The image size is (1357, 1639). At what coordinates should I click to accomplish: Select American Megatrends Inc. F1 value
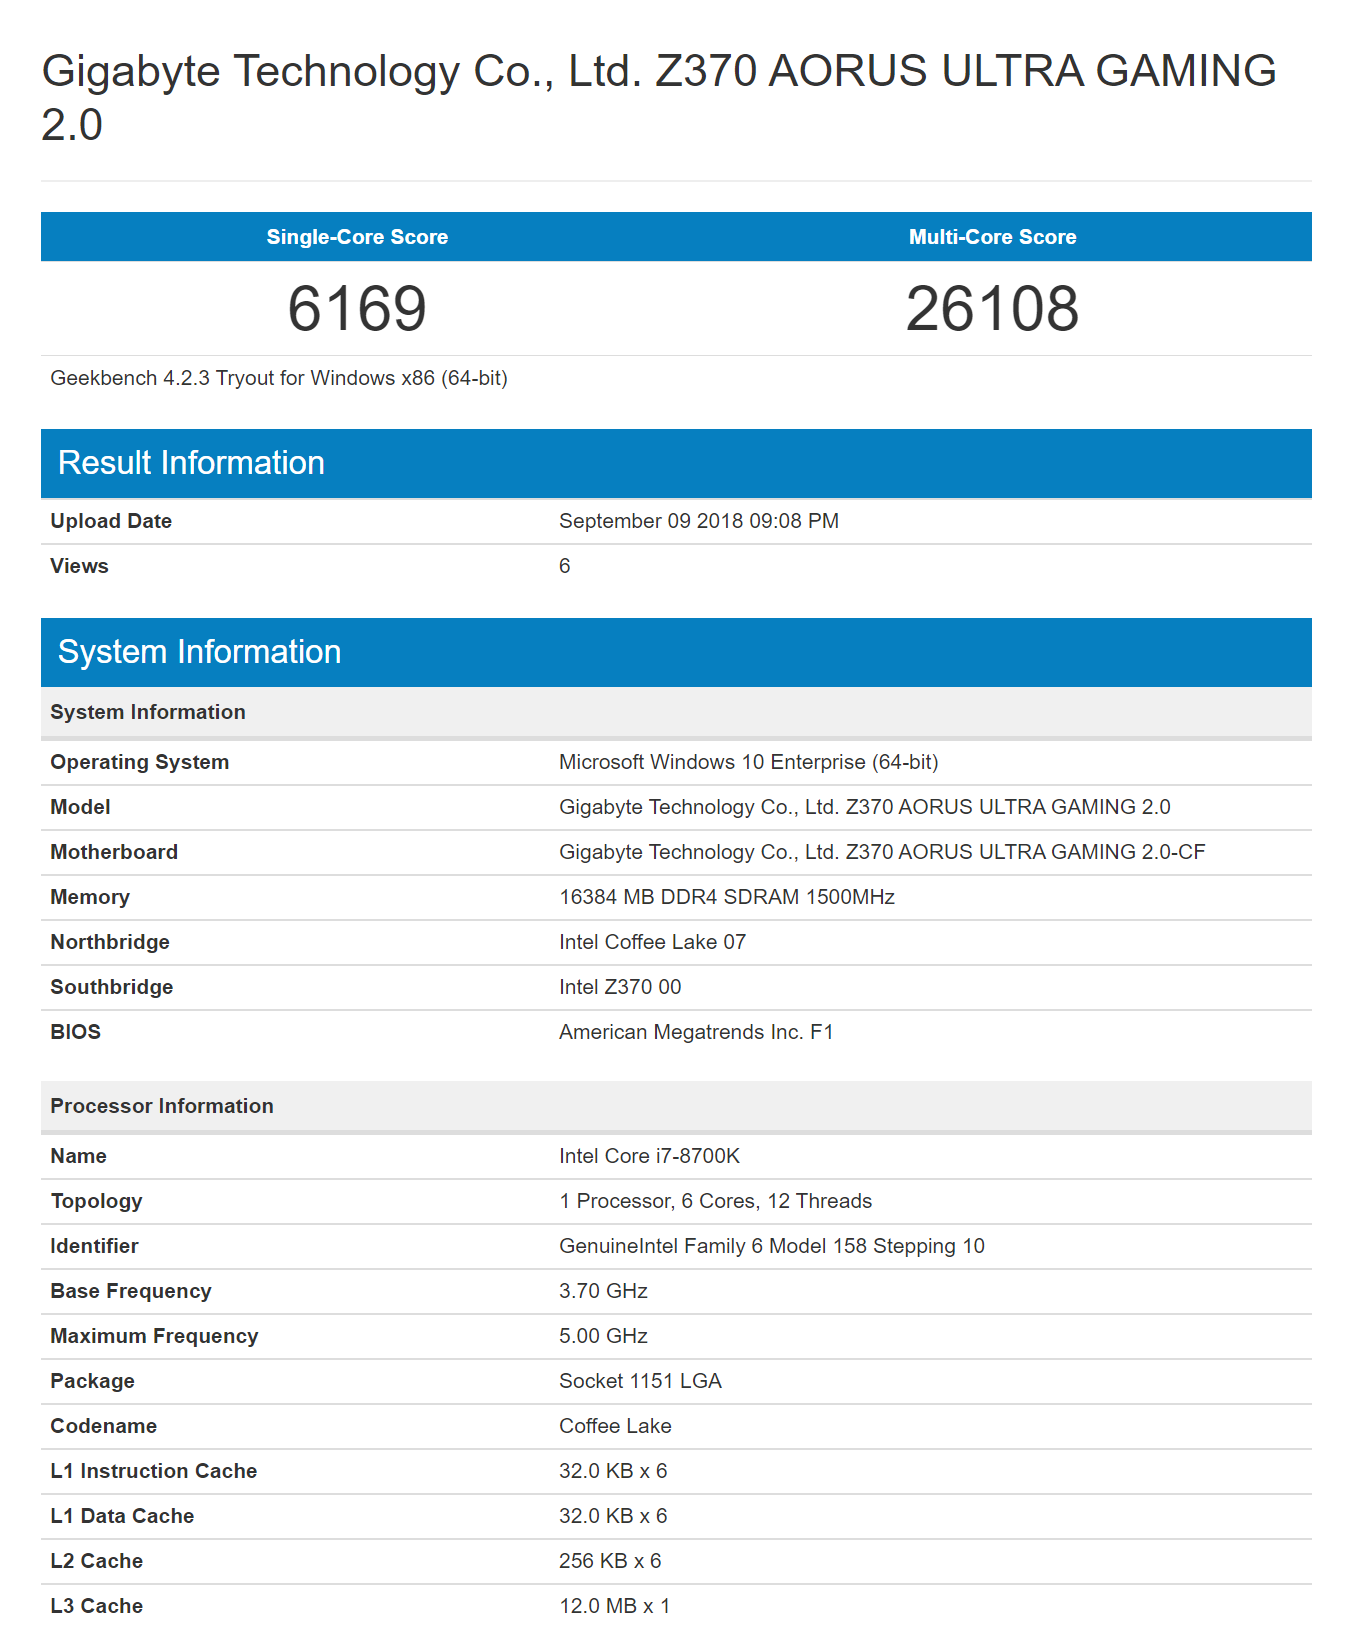(x=696, y=1032)
